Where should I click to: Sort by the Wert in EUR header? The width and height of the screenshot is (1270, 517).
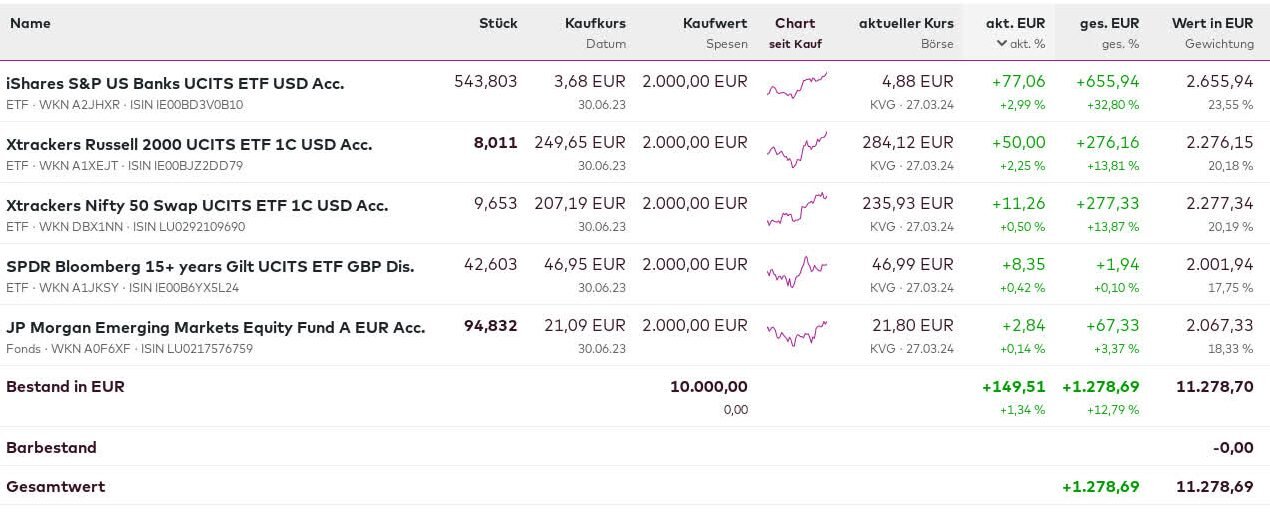click(1212, 23)
